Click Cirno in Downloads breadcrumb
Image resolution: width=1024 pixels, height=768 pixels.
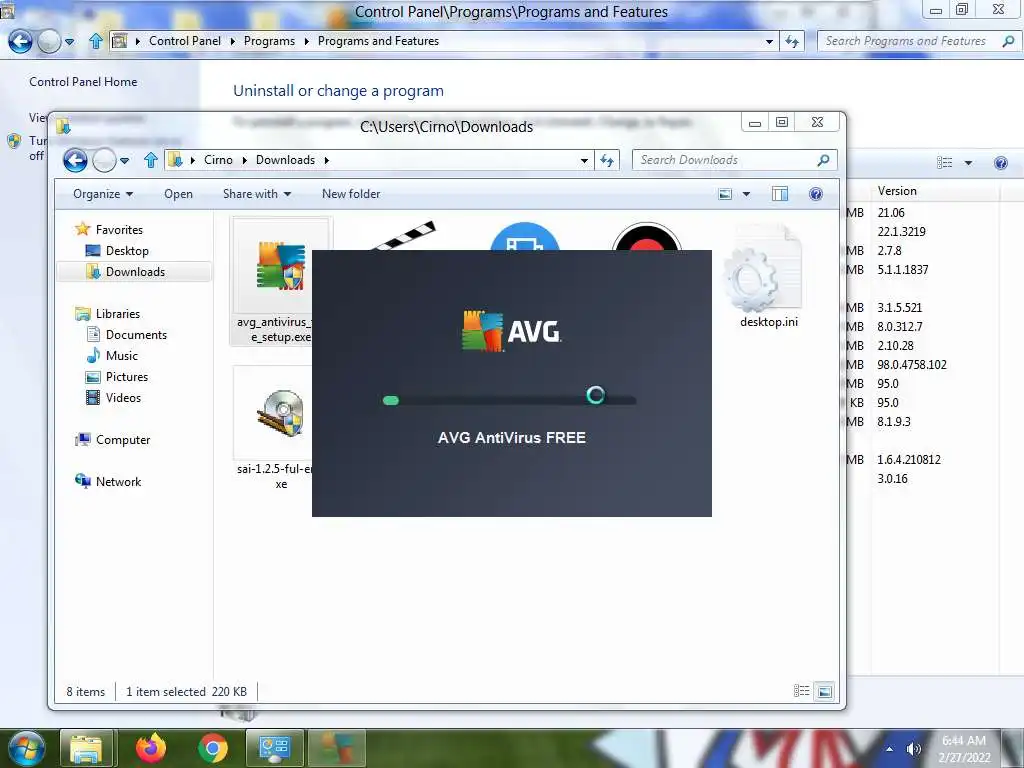[x=218, y=160]
